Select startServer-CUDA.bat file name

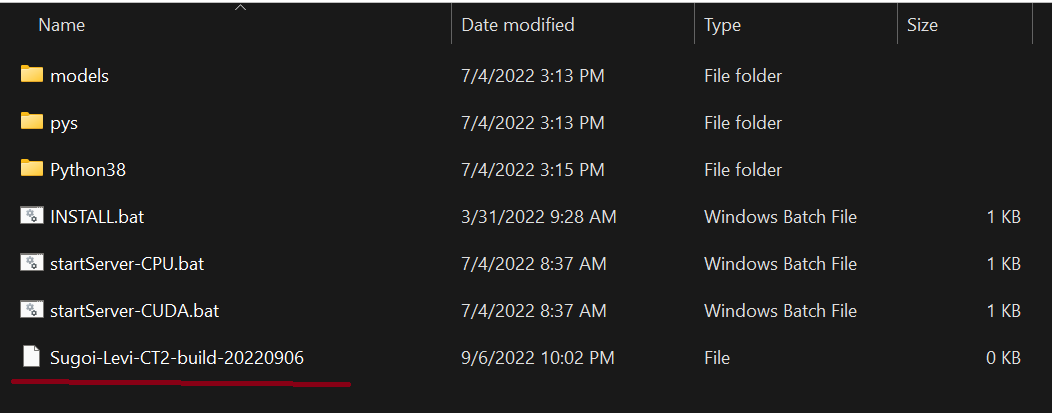[134, 311]
